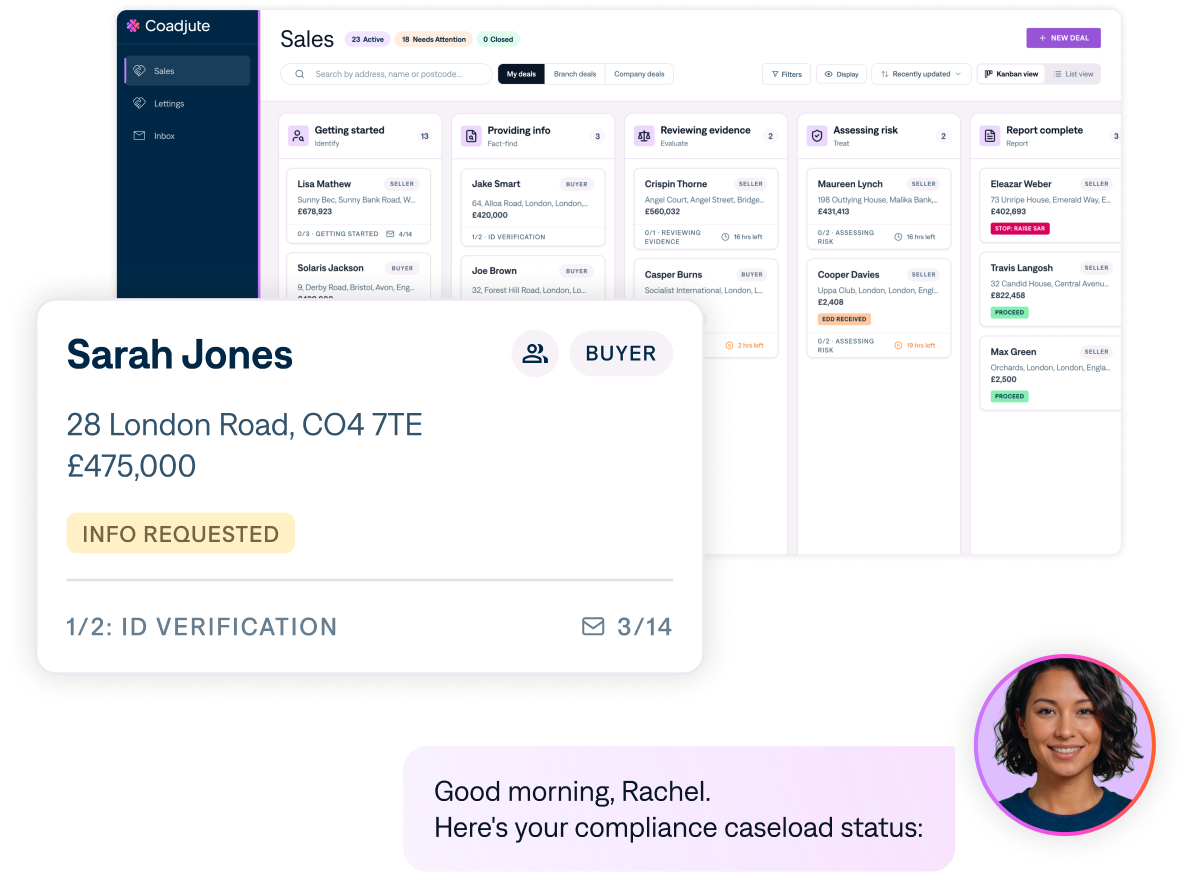Click clock icon on Crispin Thorne card
This screenshot has height=873, width=1193.
point(725,237)
